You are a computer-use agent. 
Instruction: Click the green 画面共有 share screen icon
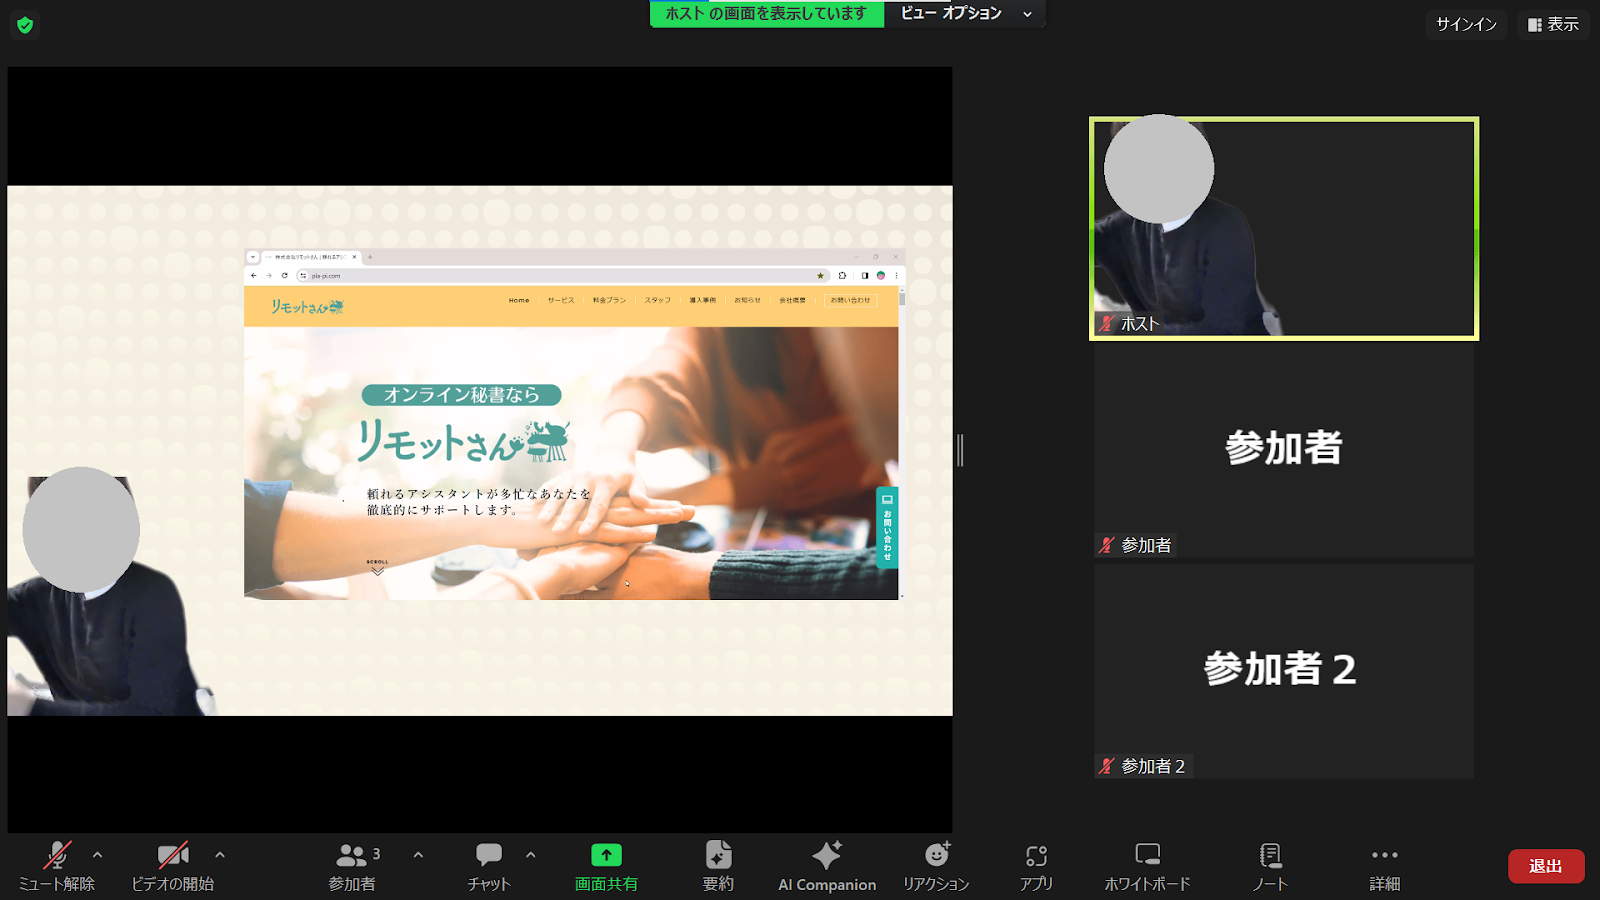click(x=606, y=855)
